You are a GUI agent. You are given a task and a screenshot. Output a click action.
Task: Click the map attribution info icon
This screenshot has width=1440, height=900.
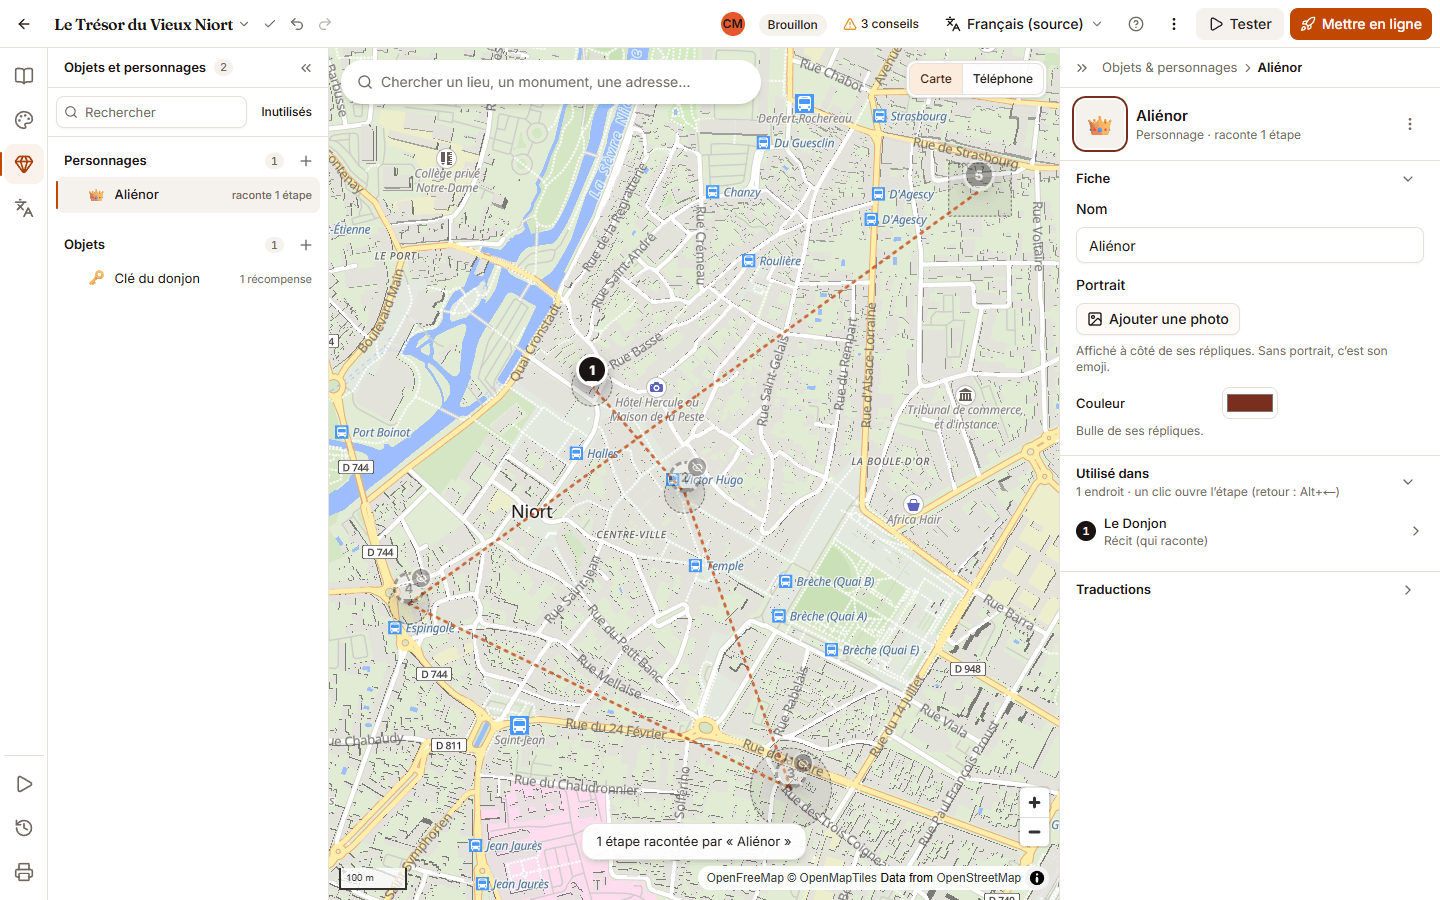tap(1037, 878)
